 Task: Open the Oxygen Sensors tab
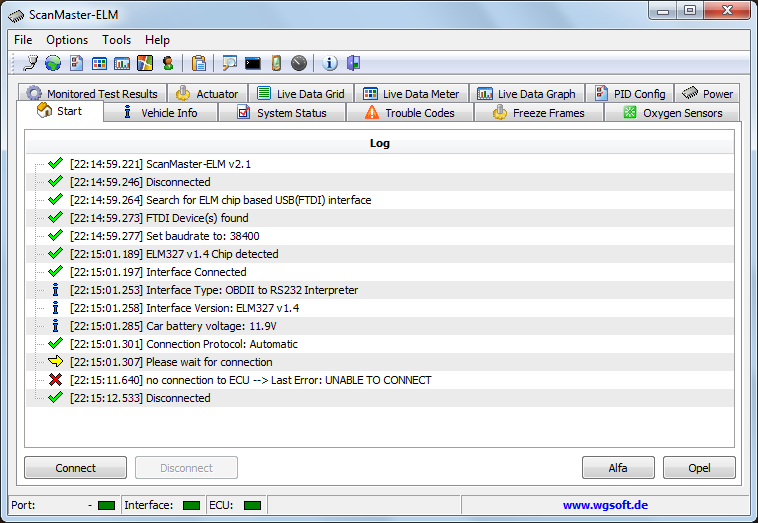coord(672,113)
